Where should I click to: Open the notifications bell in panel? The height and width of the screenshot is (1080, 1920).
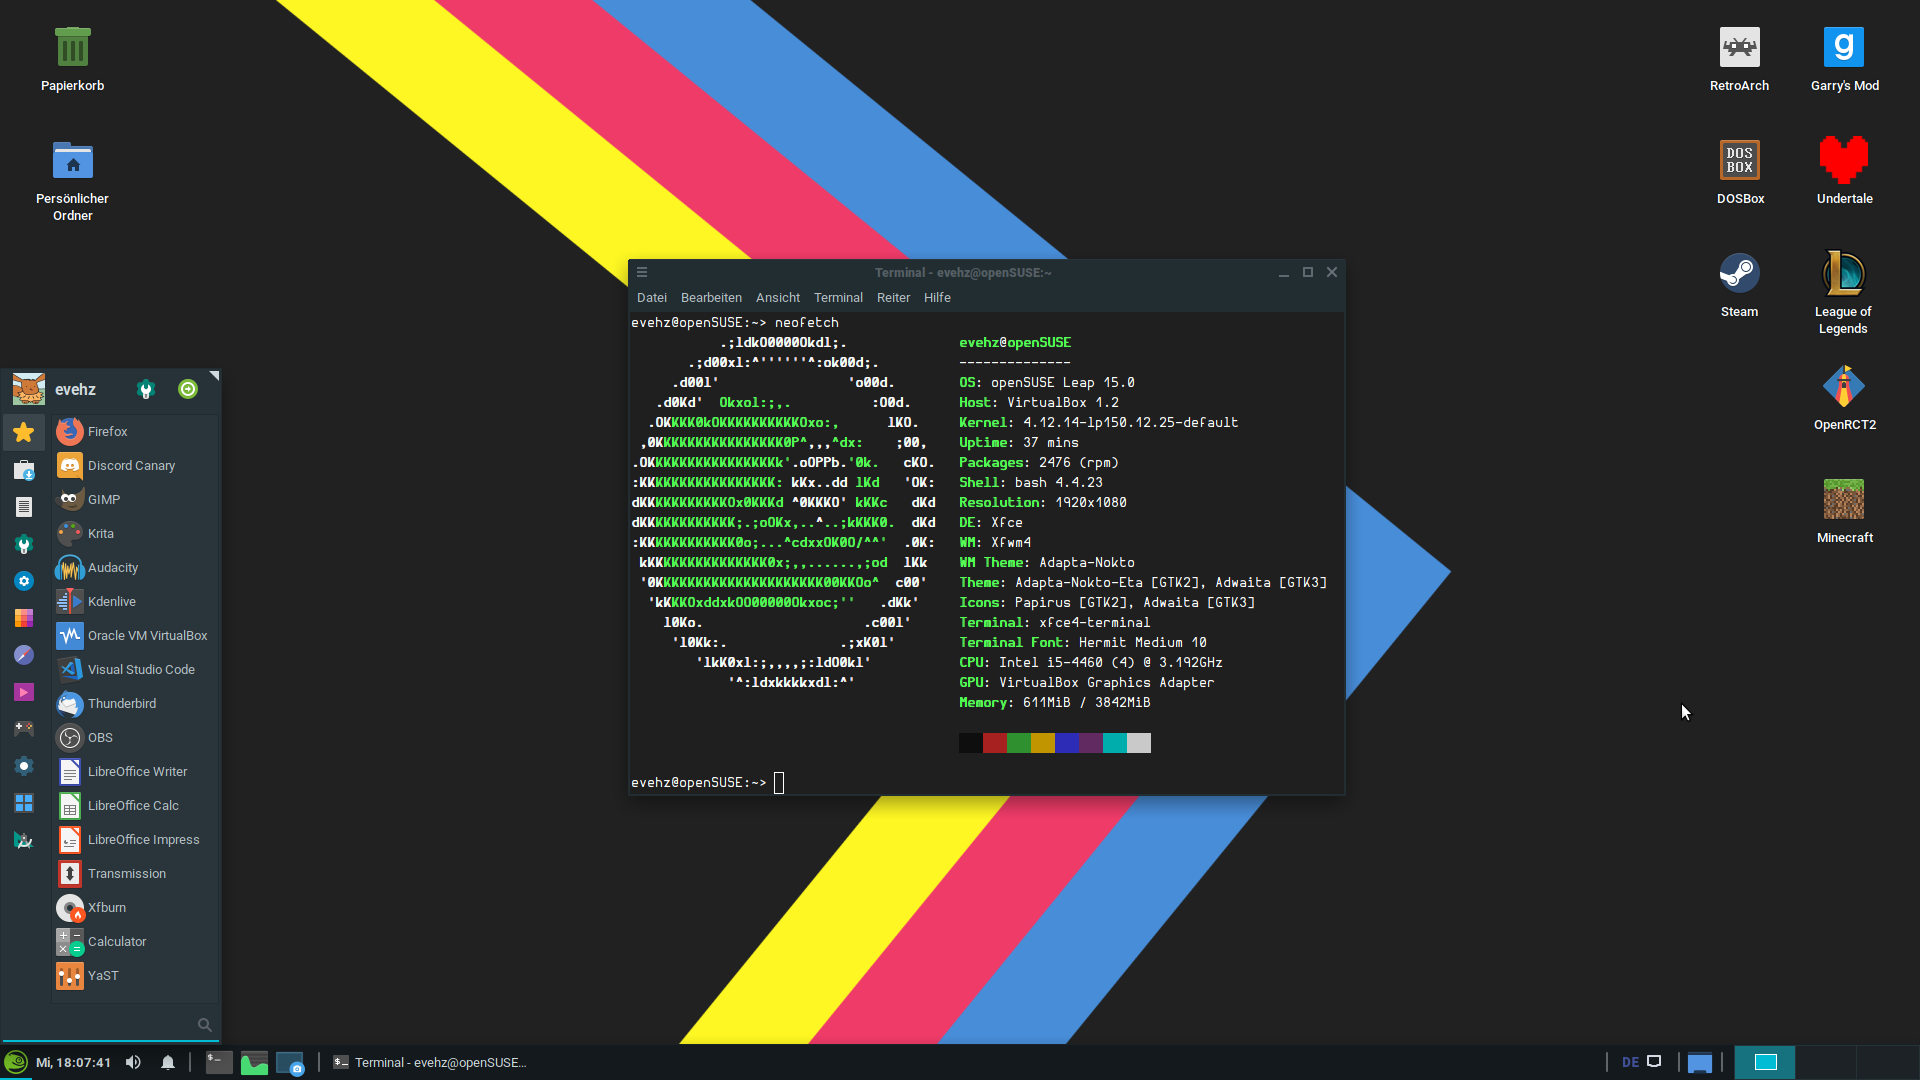coord(168,1063)
